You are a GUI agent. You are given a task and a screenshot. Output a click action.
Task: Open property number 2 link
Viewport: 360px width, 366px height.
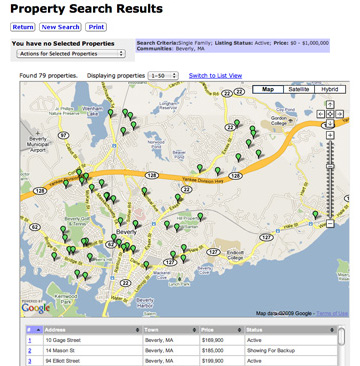click(30, 351)
